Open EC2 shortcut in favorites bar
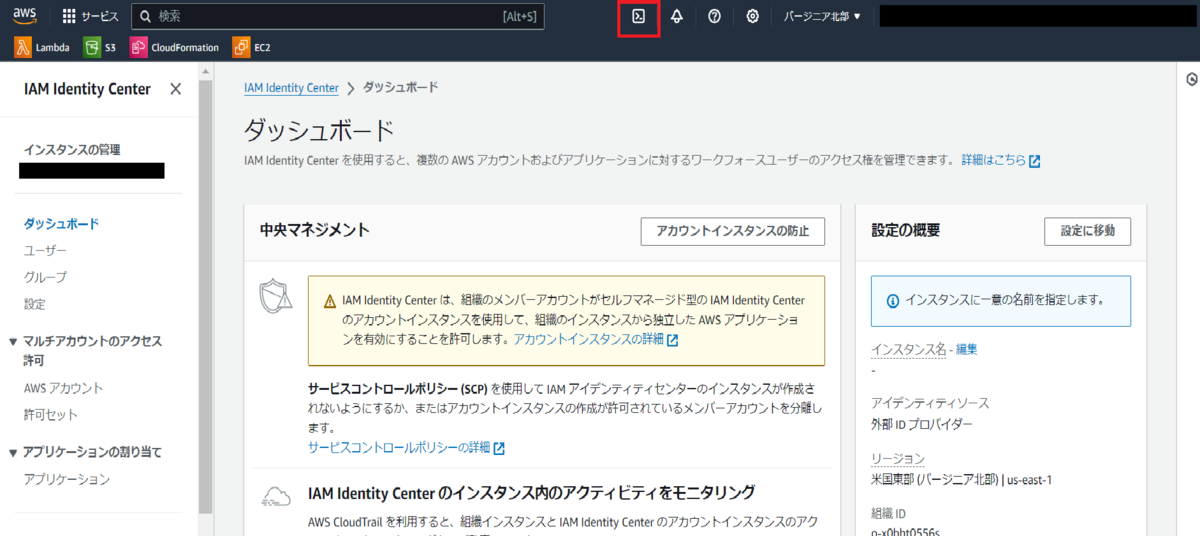1200x536 pixels. [x=252, y=47]
